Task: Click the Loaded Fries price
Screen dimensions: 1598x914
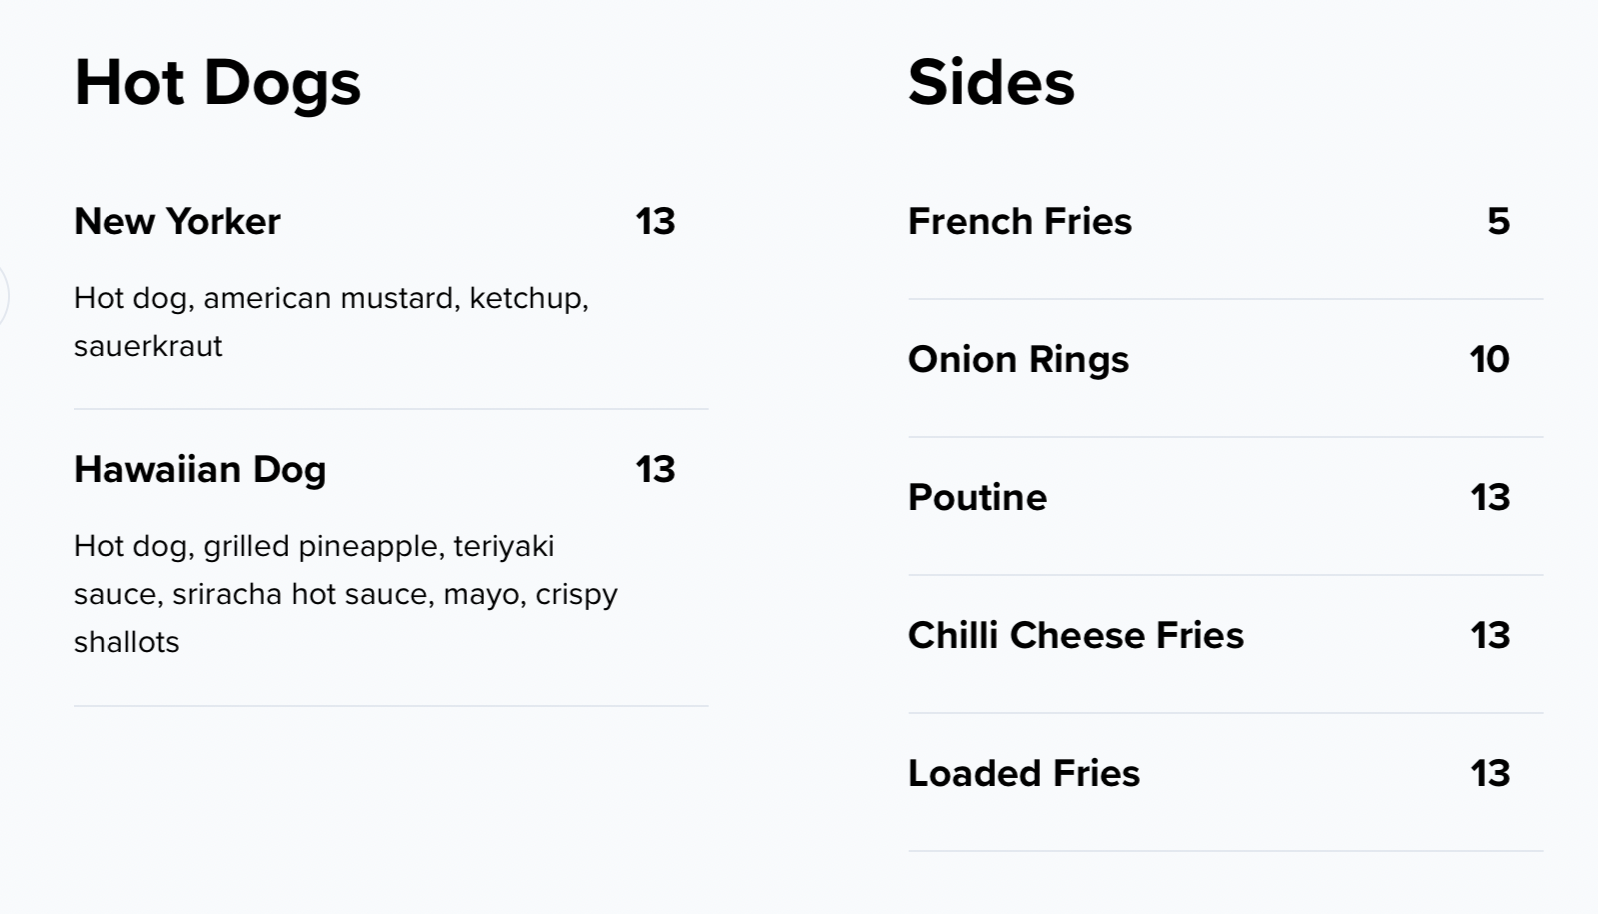Action: (x=1489, y=773)
